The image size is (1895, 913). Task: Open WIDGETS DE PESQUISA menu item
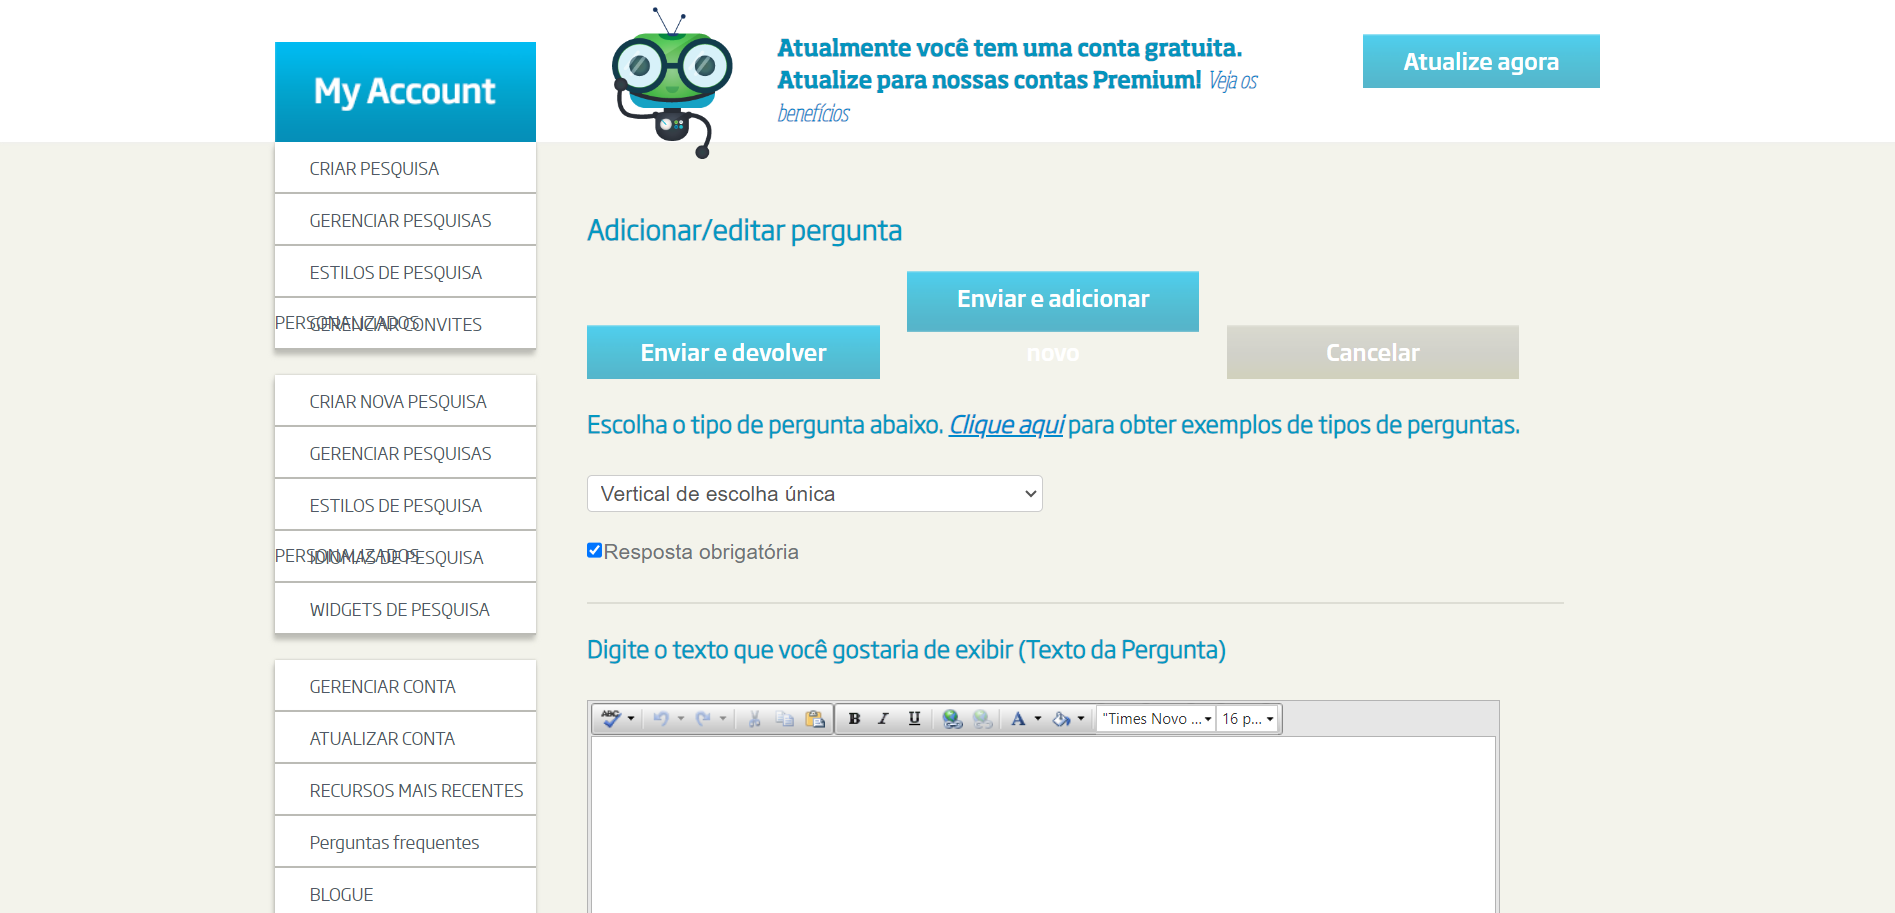click(x=405, y=609)
